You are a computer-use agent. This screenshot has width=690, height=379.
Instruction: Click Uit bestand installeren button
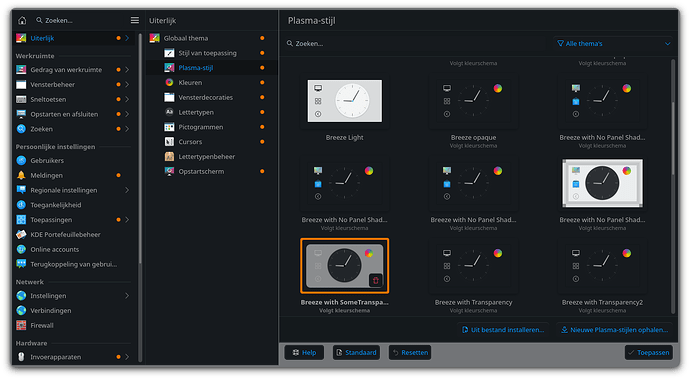click(503, 330)
